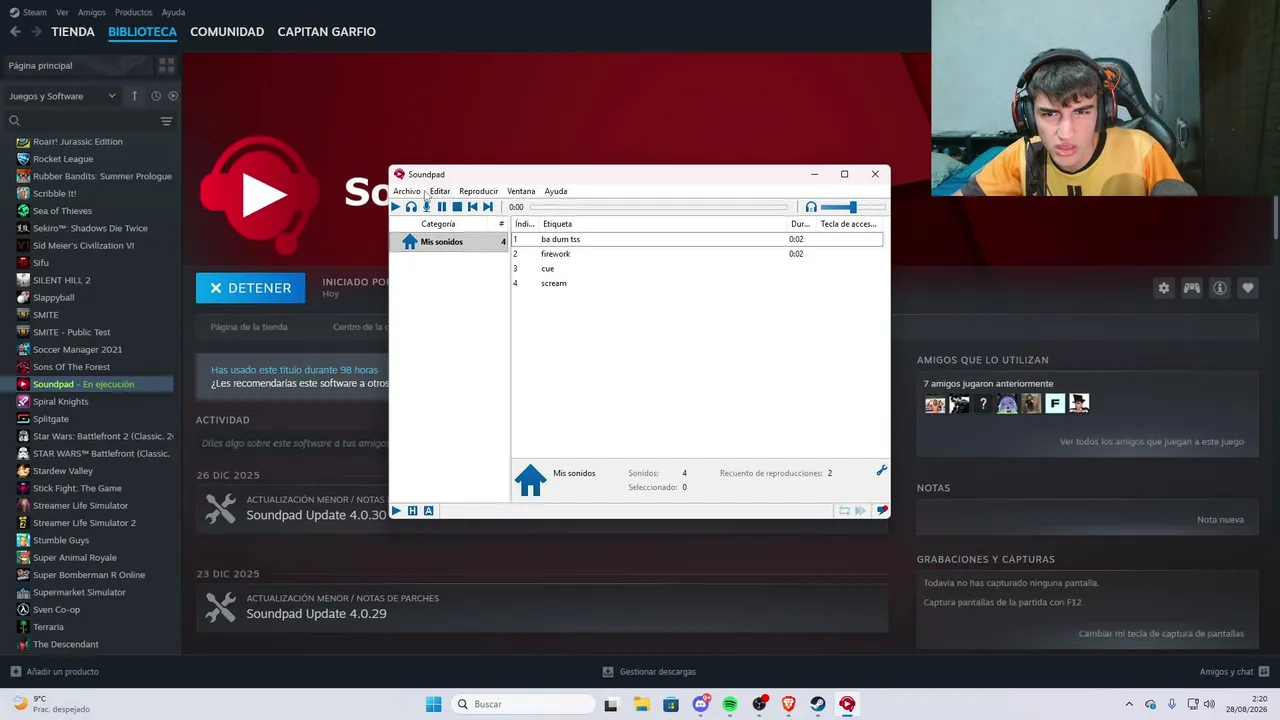Viewport: 1280px width, 720px height.
Task: Open the Archivo menu in Soundpad
Action: click(407, 191)
